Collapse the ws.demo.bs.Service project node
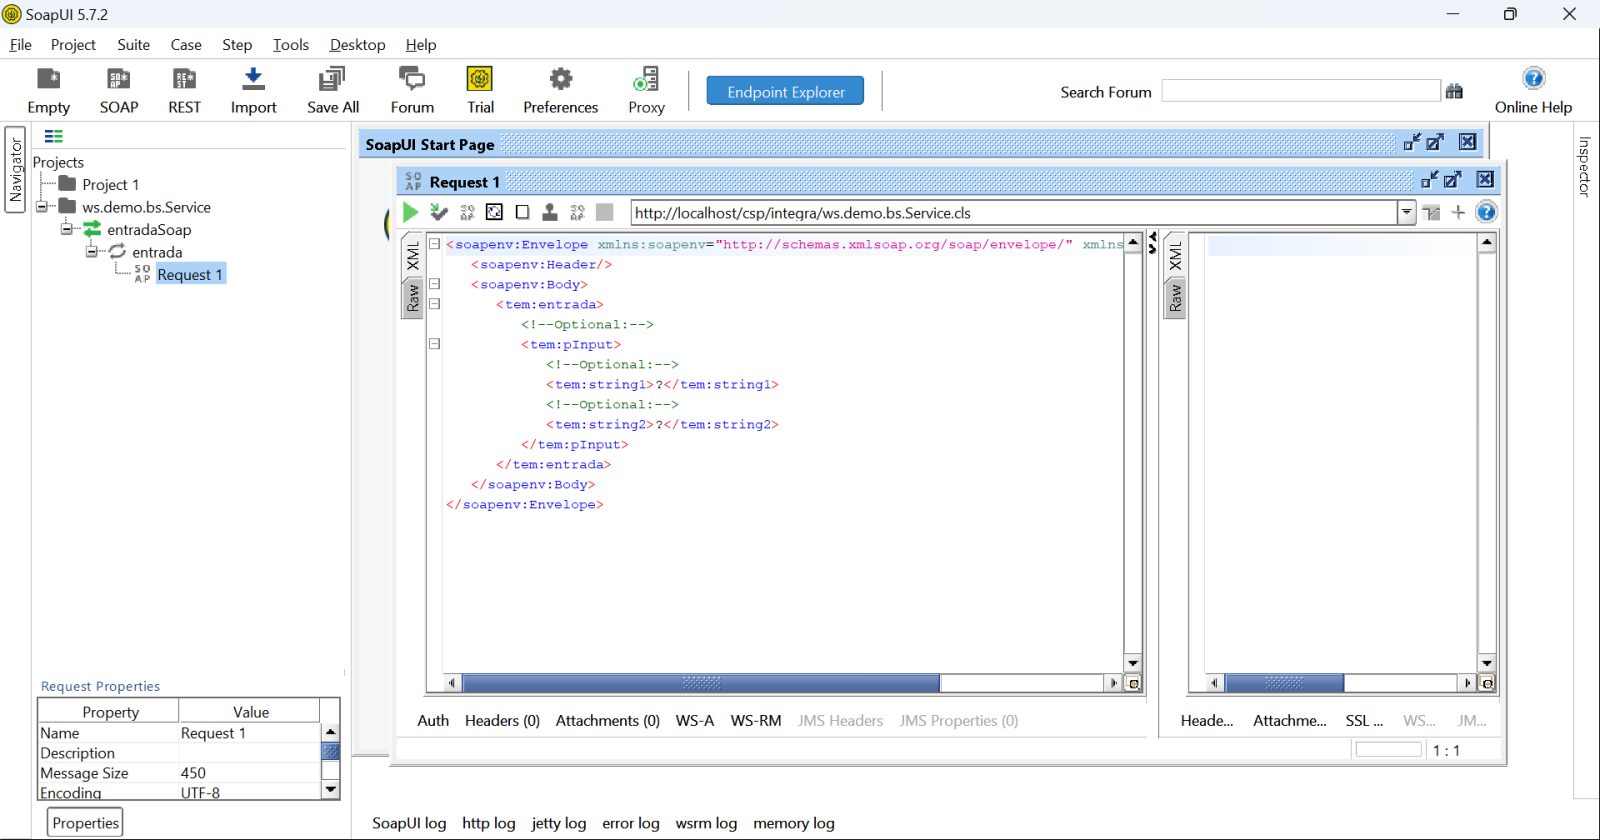The height and width of the screenshot is (840, 1600). pos(43,207)
